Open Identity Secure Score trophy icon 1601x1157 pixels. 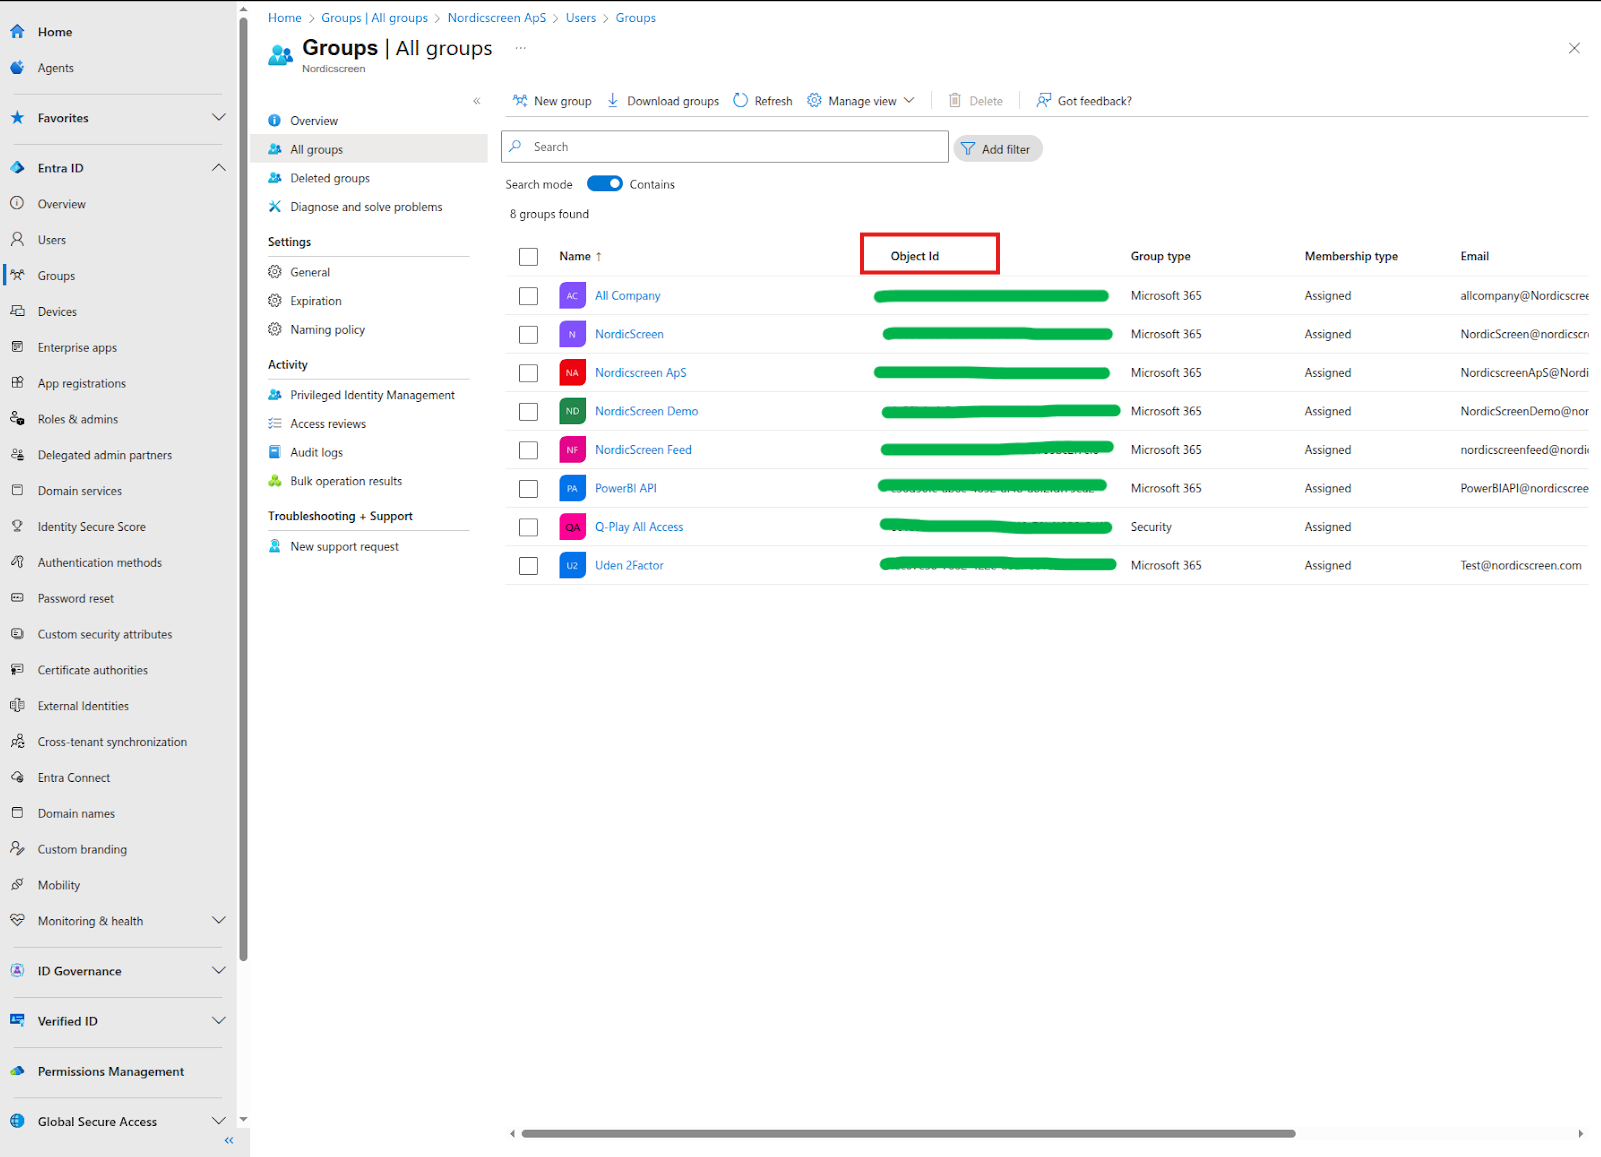17,527
